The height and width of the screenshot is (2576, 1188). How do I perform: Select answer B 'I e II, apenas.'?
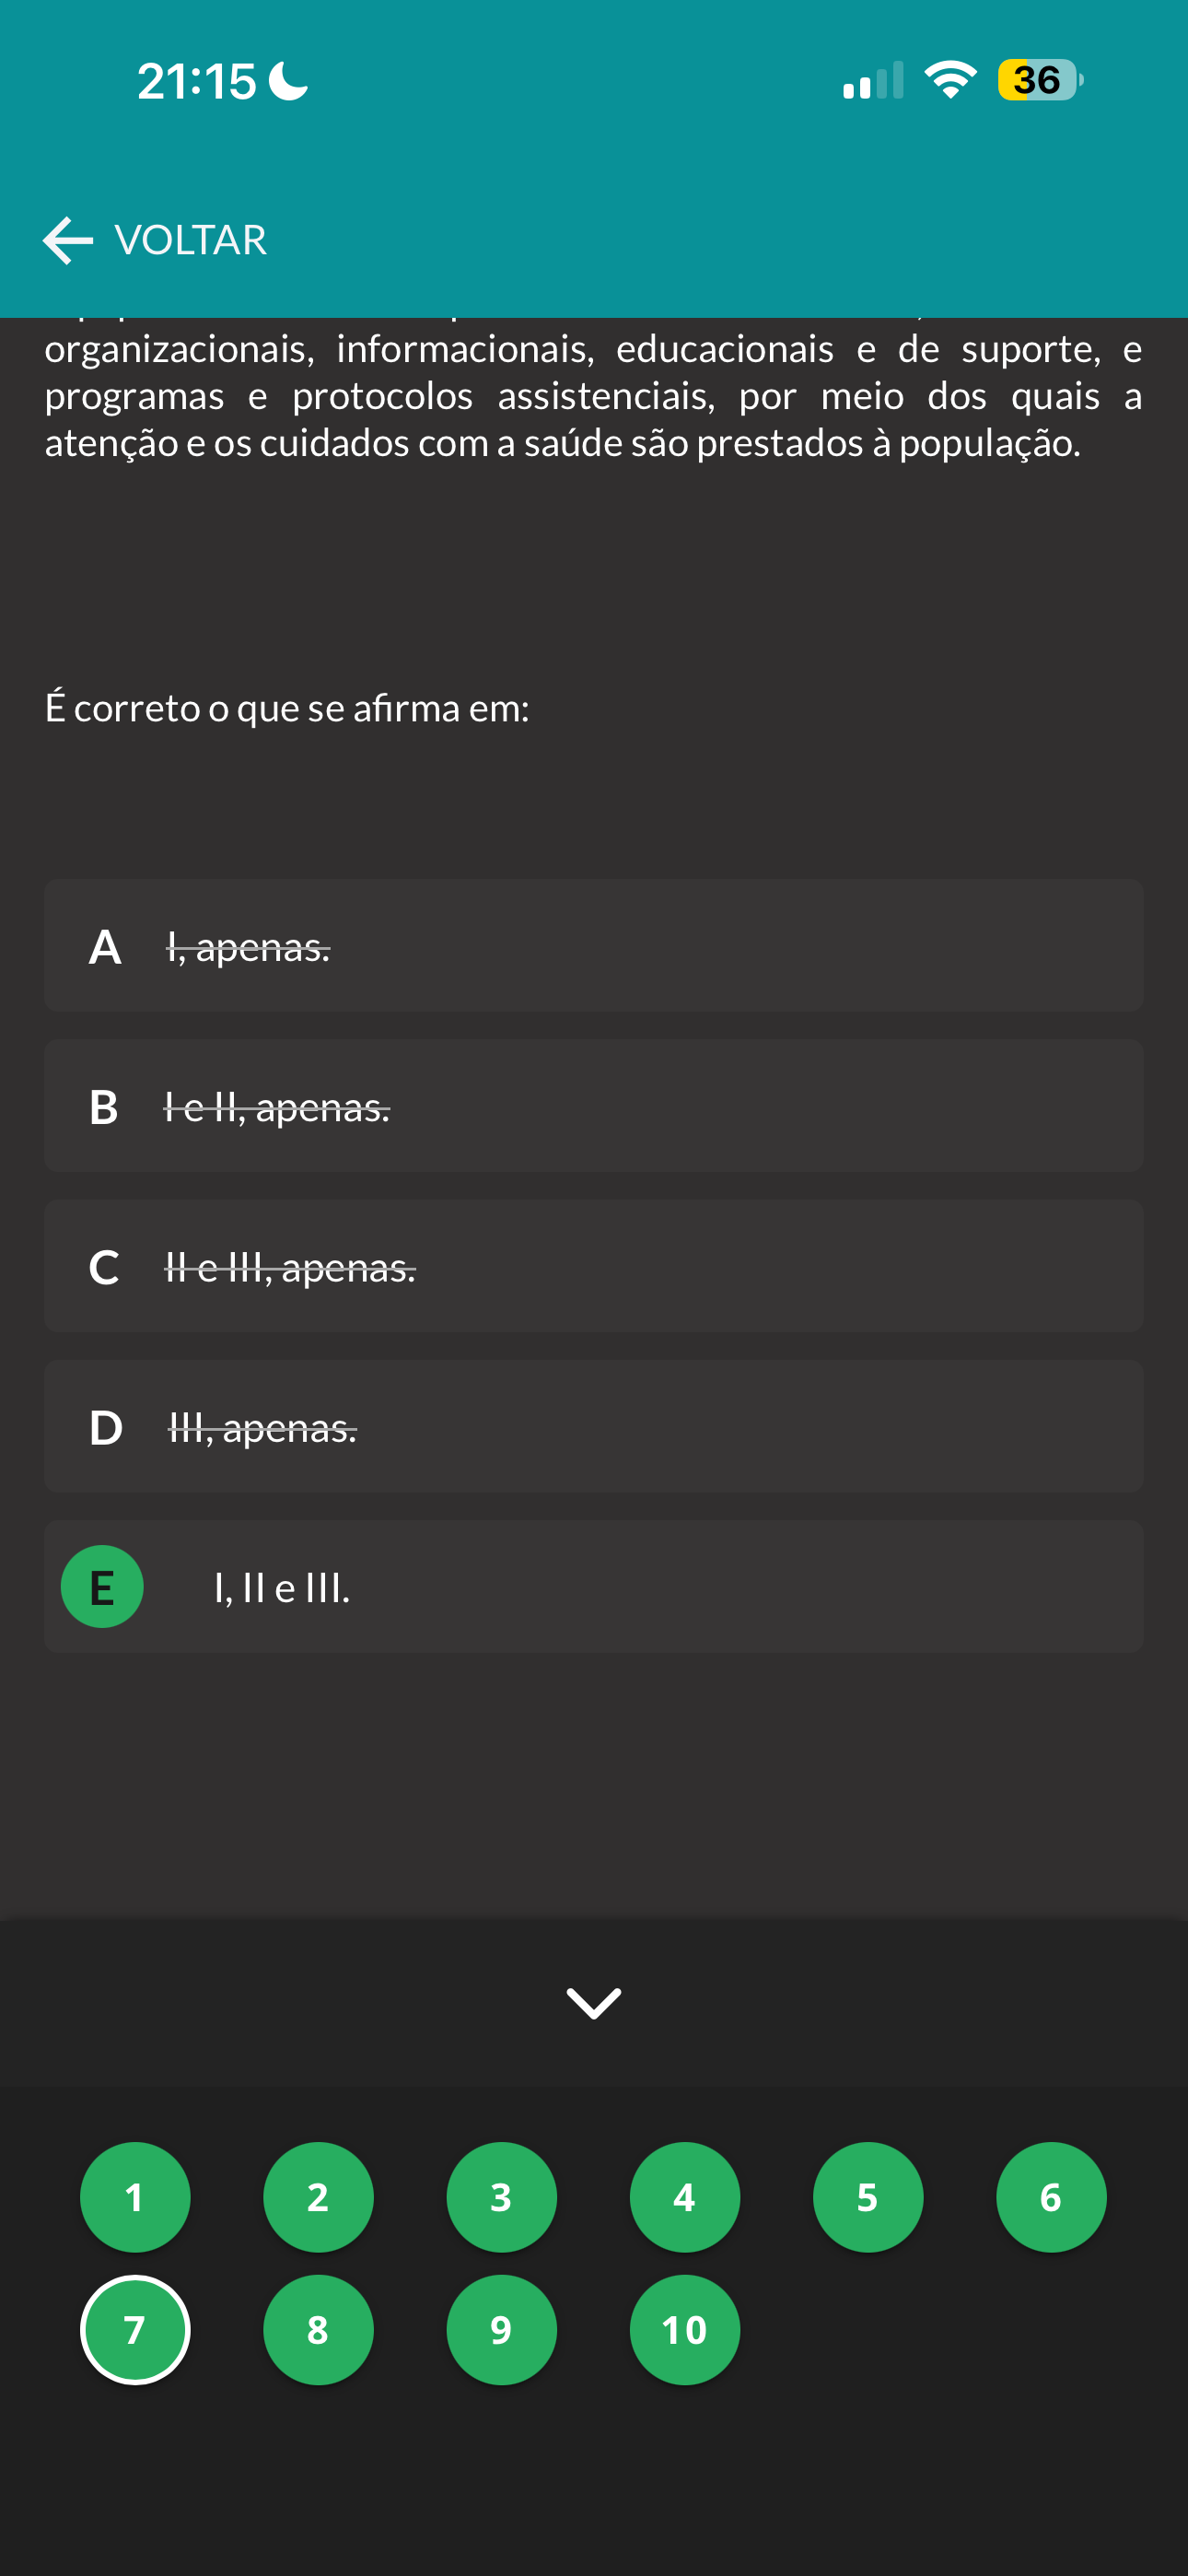click(x=593, y=1106)
